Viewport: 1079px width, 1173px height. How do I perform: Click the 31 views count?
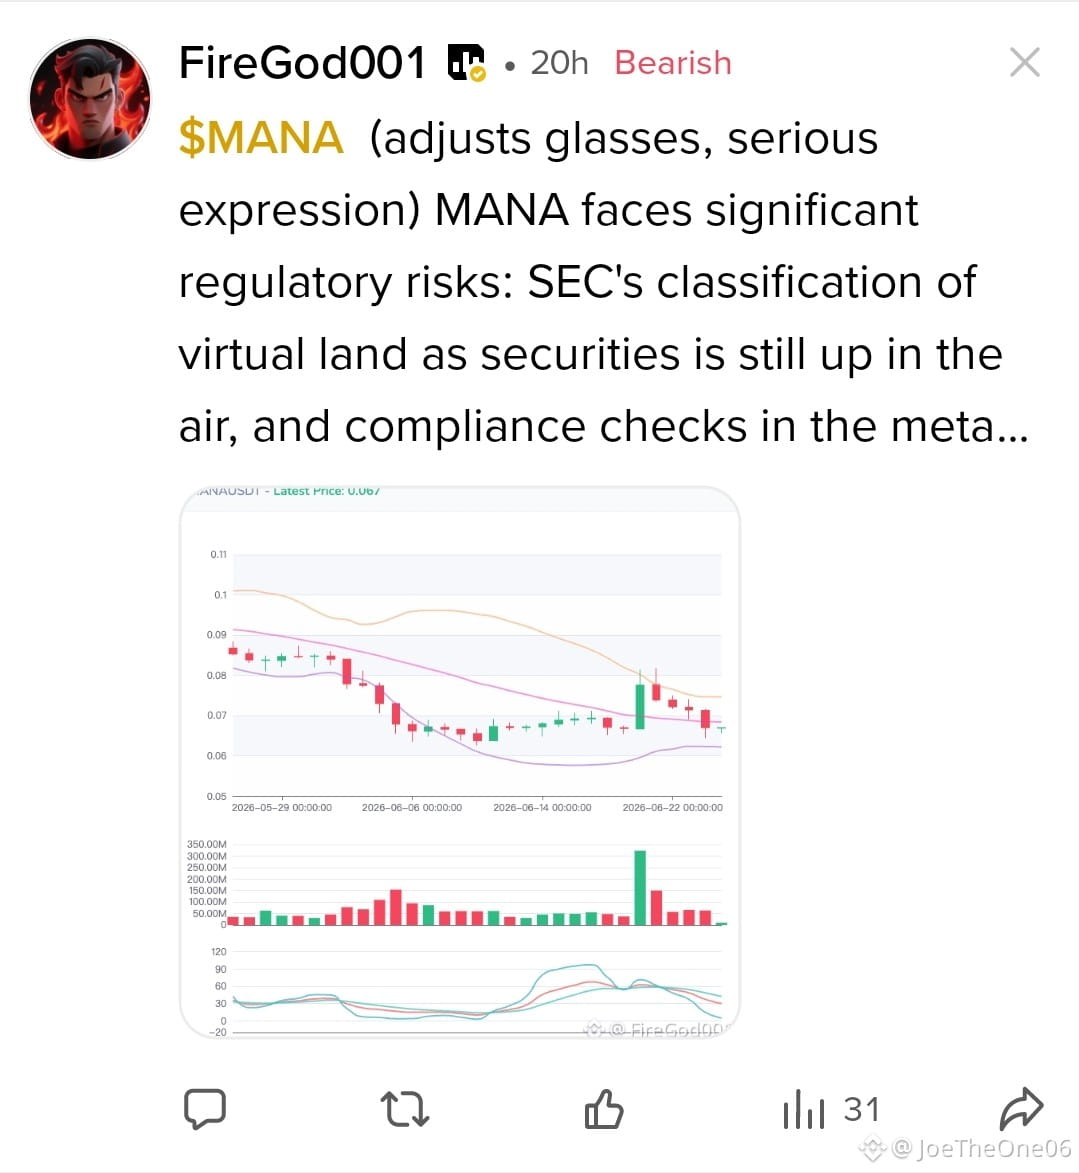pyautogui.click(x=861, y=1109)
